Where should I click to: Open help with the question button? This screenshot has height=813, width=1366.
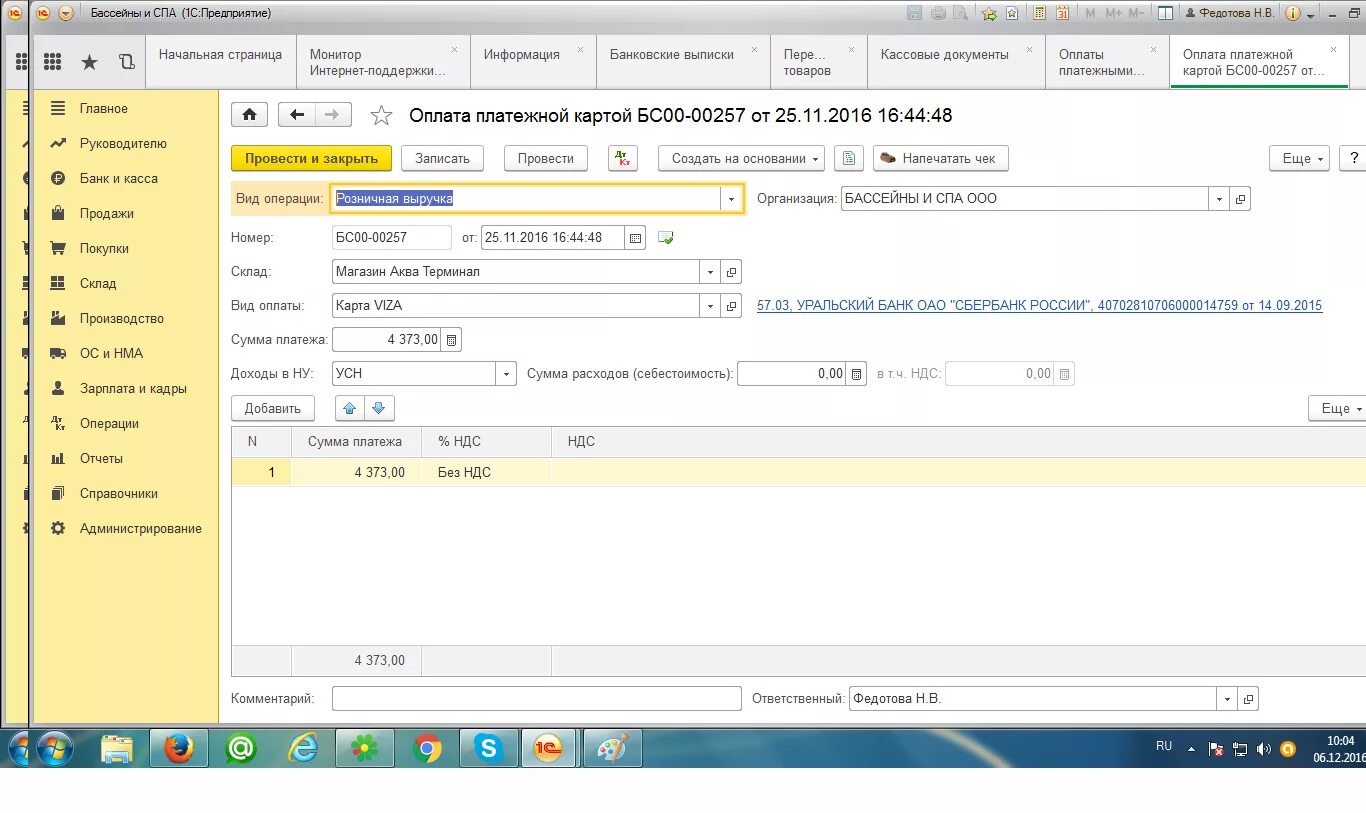(1353, 158)
